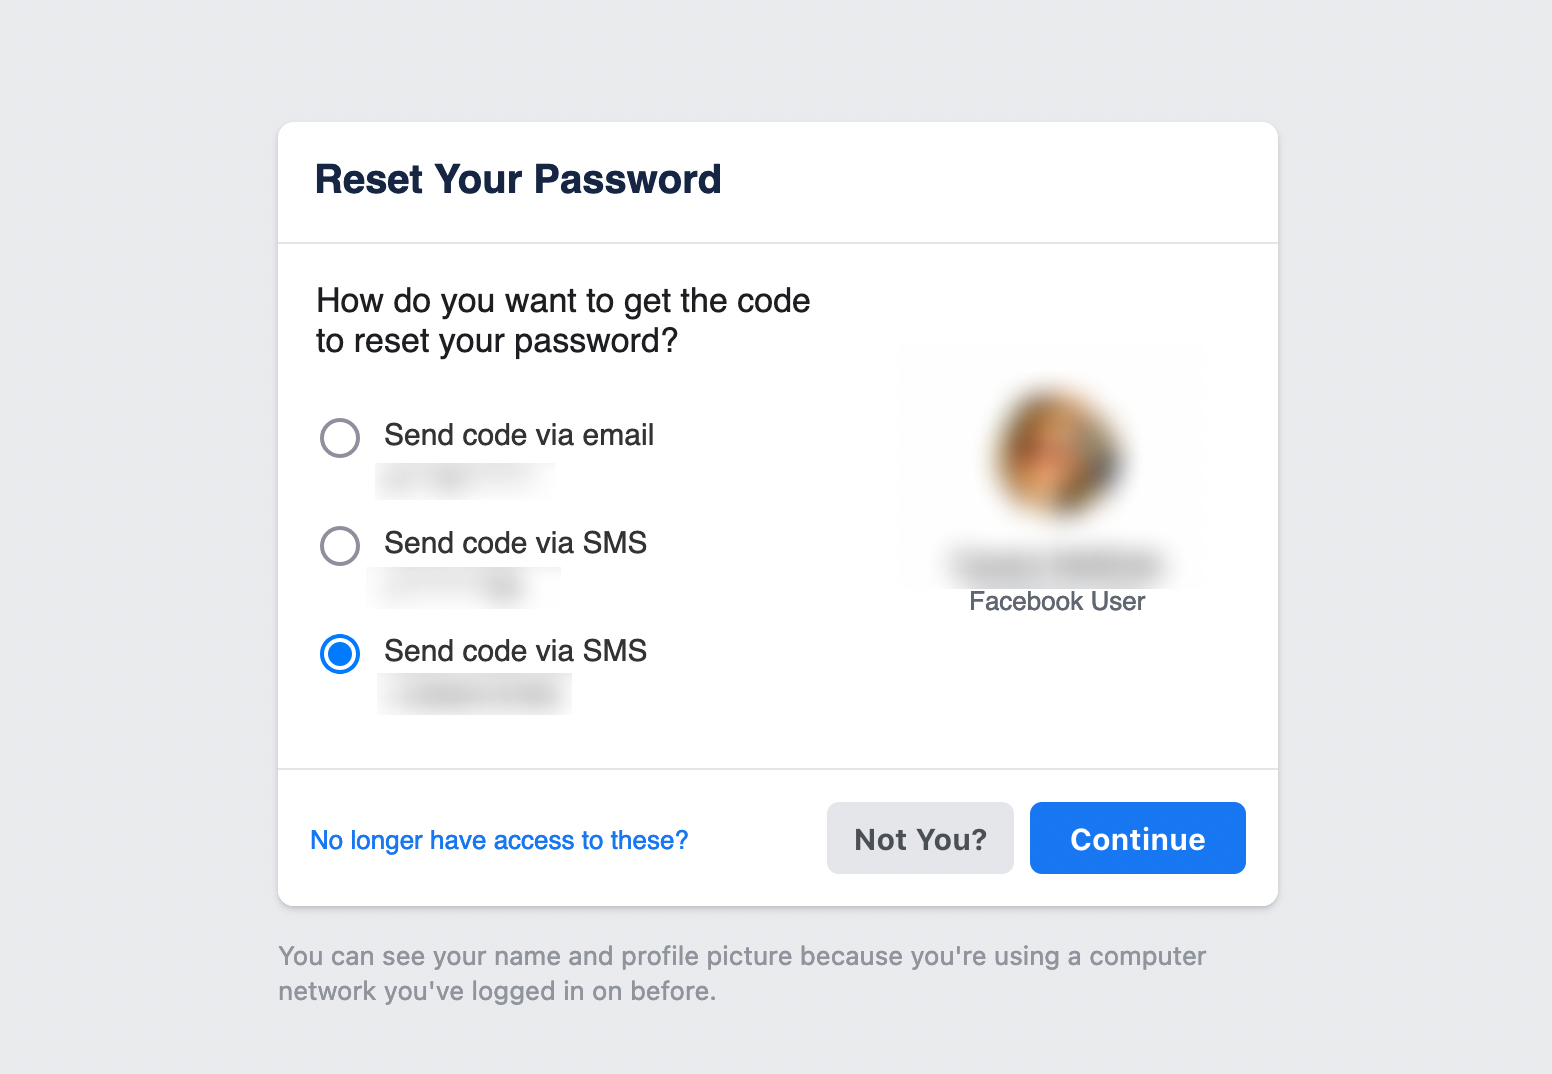Click the blurred email address under the email option
This screenshot has width=1552, height=1074.
point(465,481)
